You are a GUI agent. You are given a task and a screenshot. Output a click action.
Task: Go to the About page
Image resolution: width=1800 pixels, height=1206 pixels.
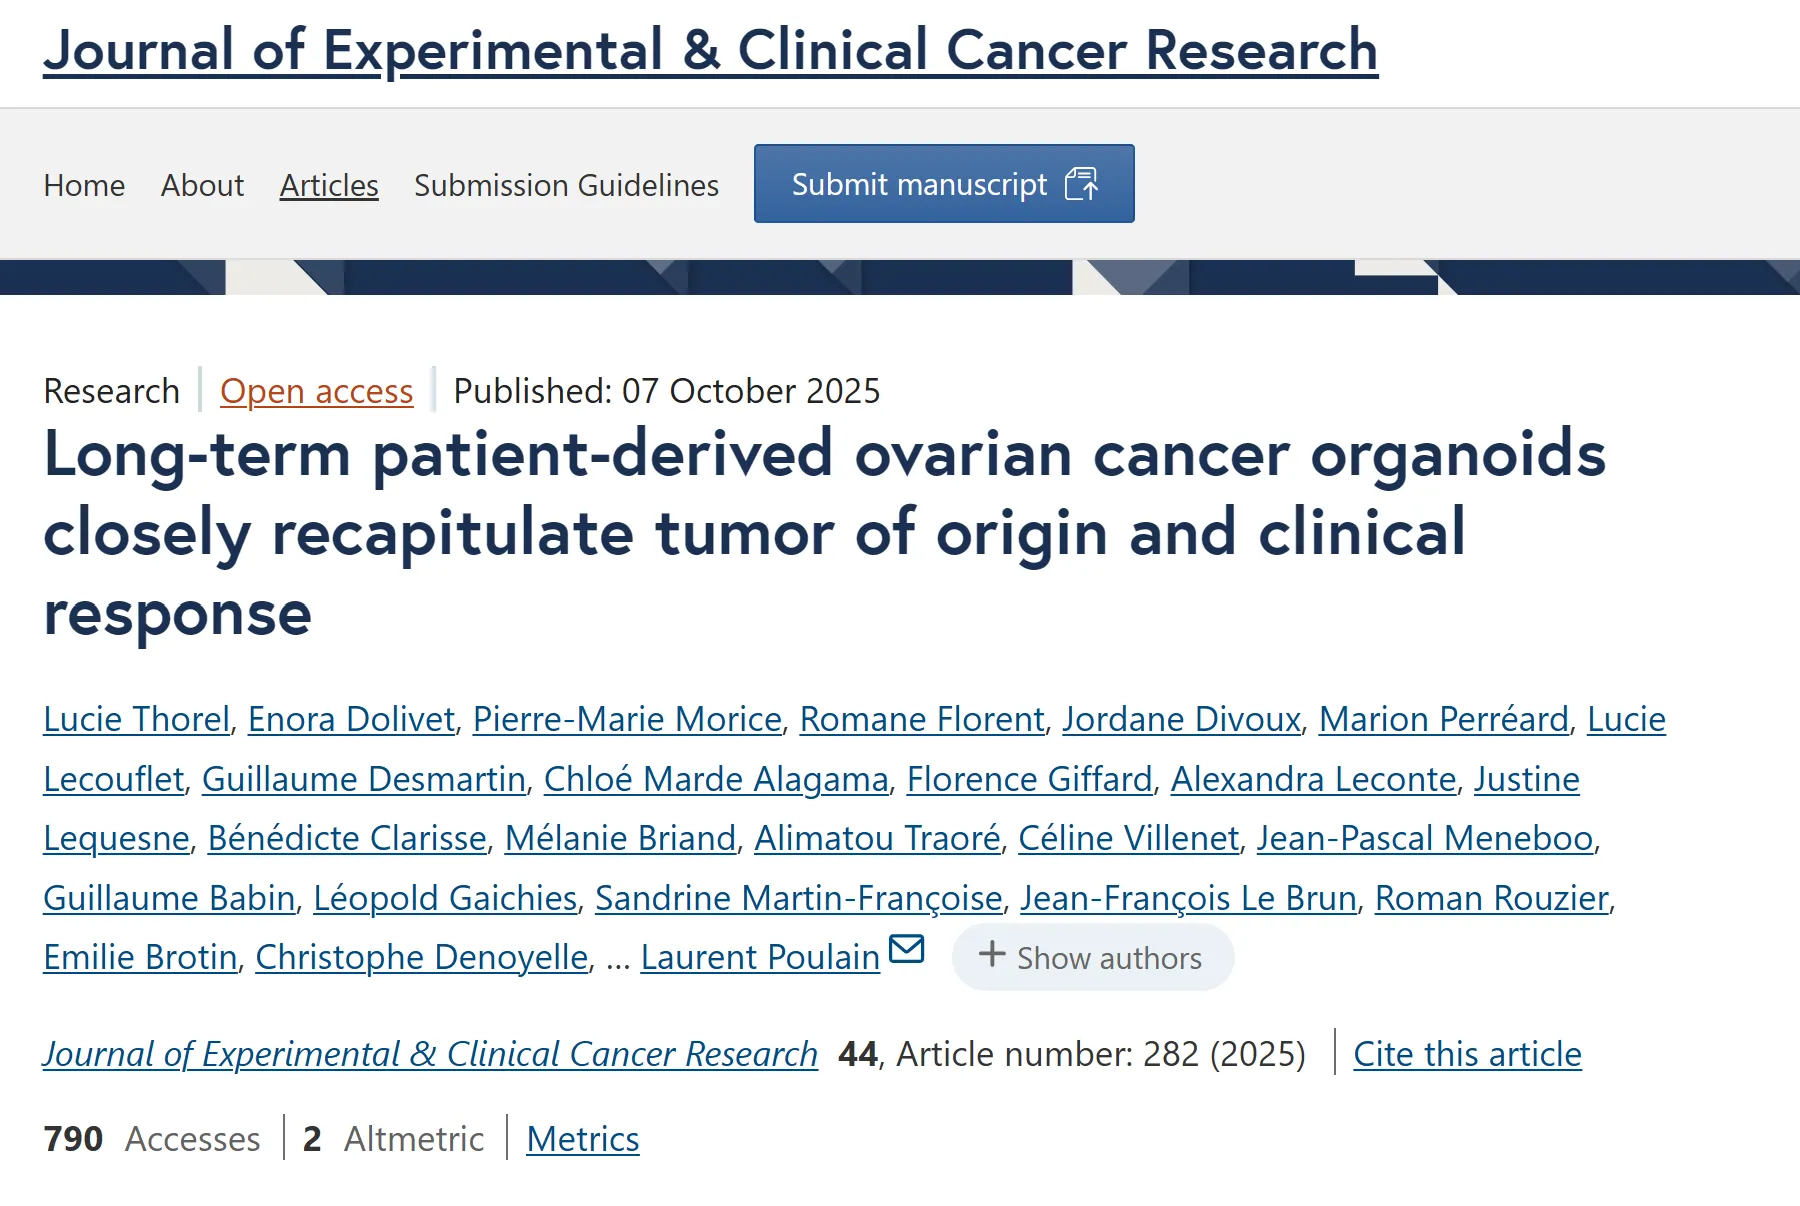pyautogui.click(x=202, y=185)
